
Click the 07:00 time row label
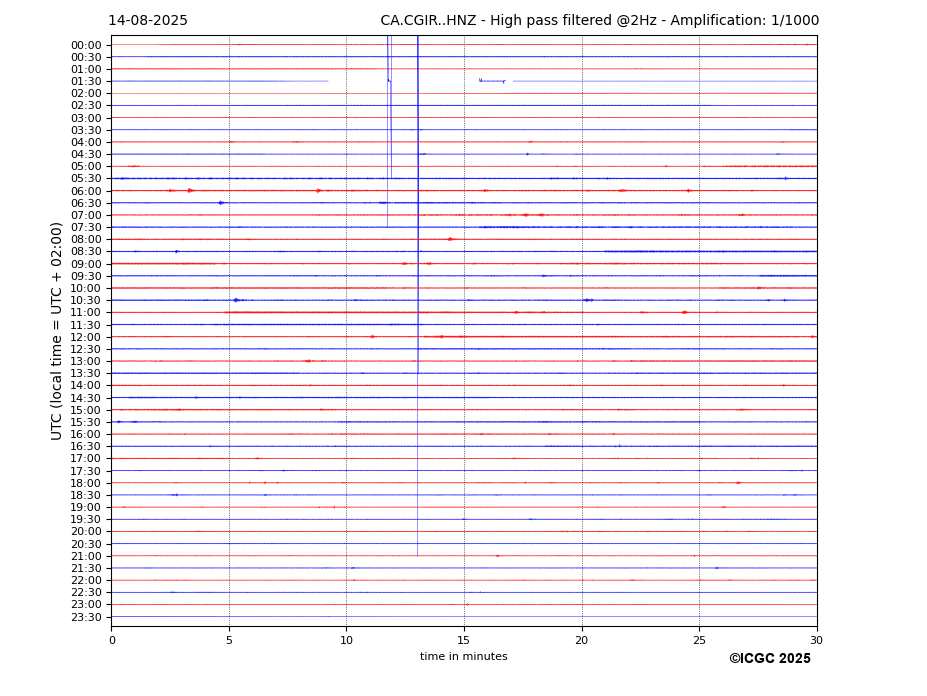click(86, 215)
